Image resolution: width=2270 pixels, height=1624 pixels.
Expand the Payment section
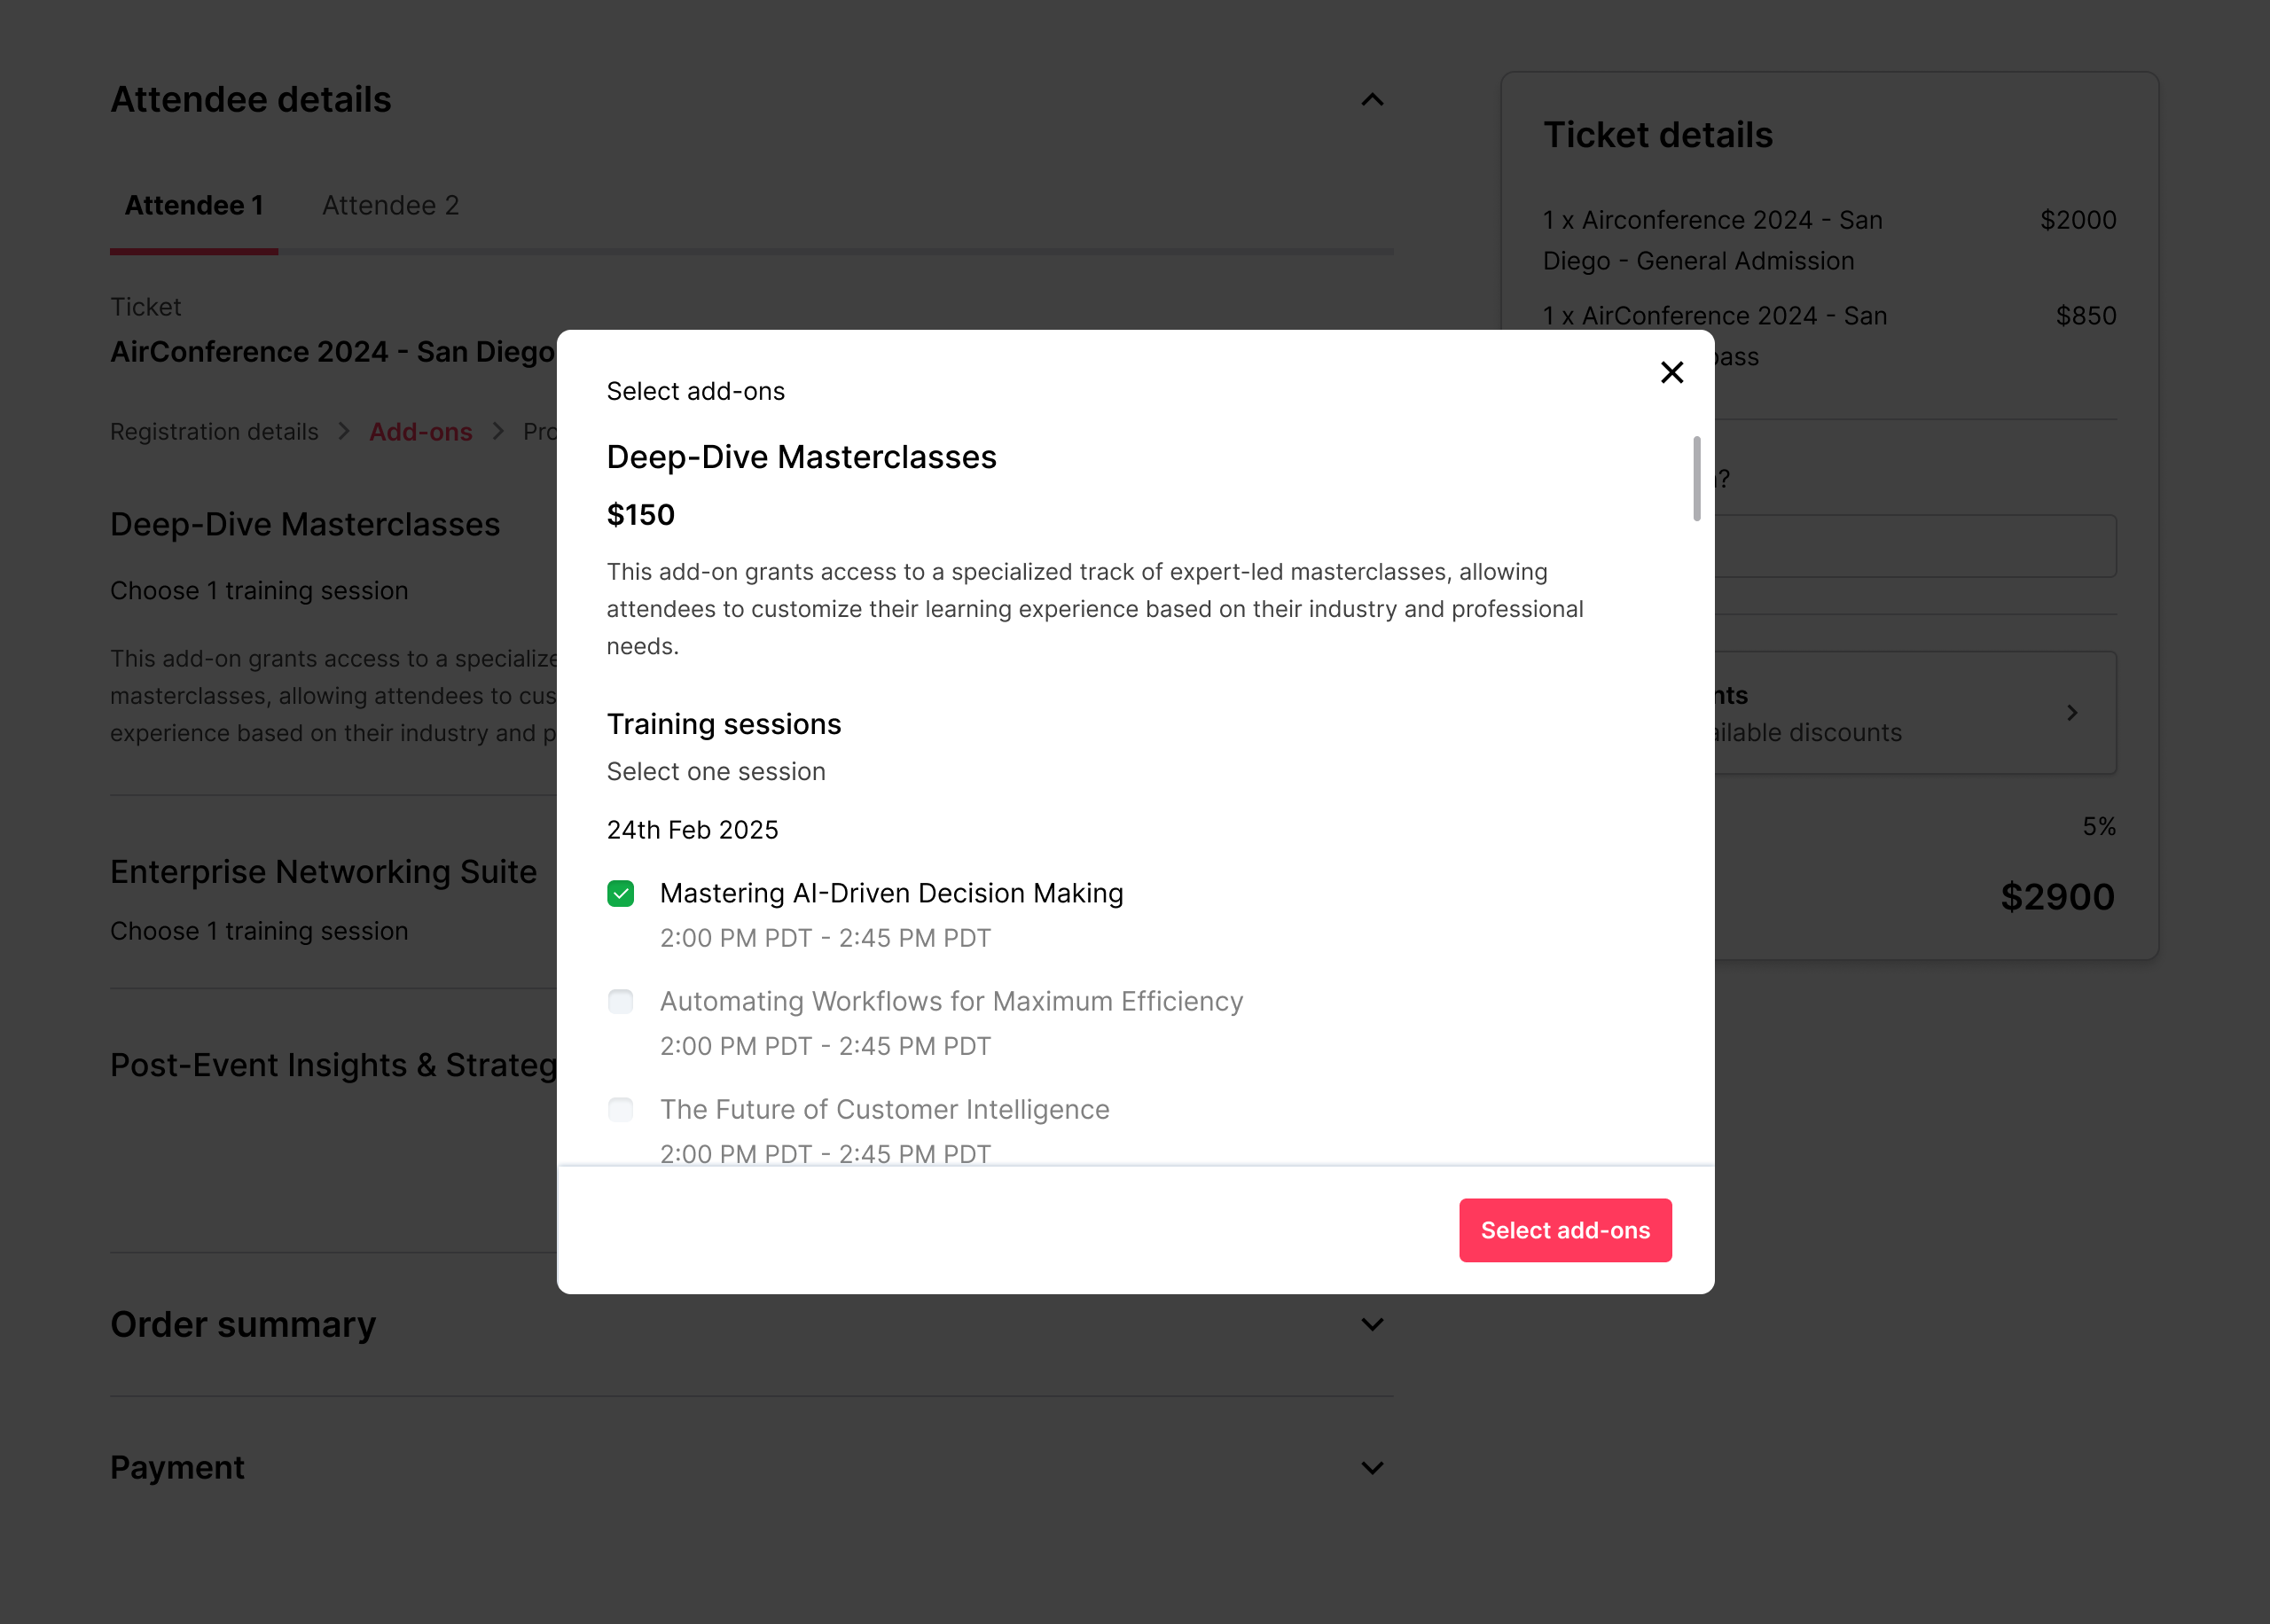pyautogui.click(x=1372, y=1468)
